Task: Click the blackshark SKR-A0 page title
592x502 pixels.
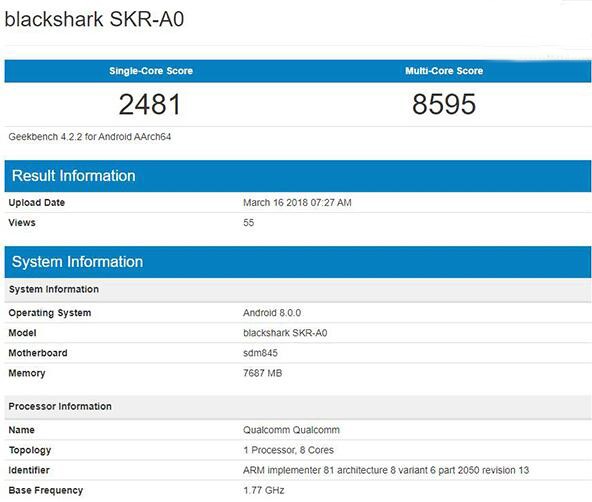Action: [x=94, y=19]
